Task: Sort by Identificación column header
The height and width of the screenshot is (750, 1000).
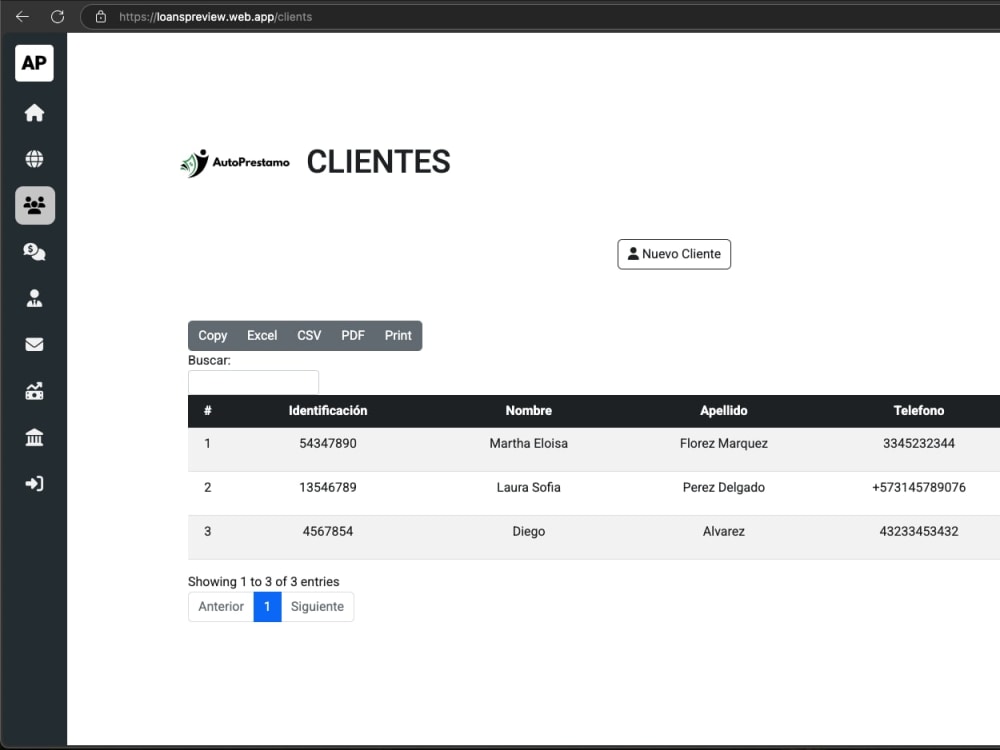Action: [x=328, y=411]
